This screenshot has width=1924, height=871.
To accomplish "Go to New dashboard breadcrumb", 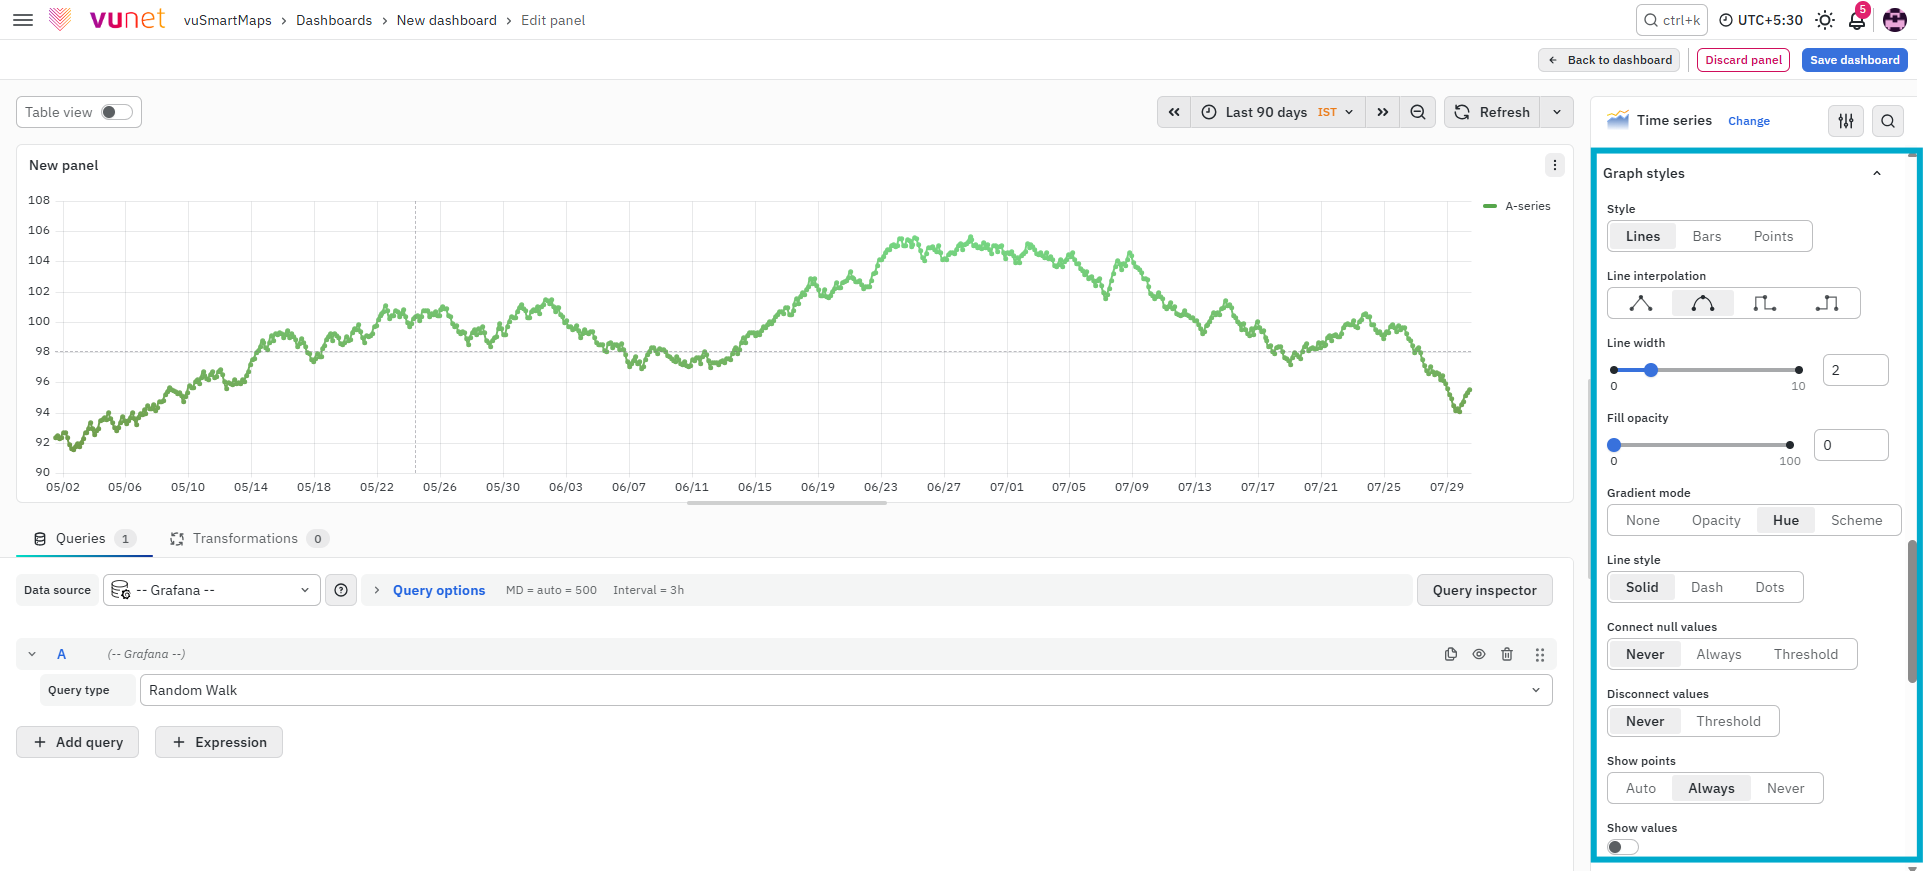I will pos(446,20).
